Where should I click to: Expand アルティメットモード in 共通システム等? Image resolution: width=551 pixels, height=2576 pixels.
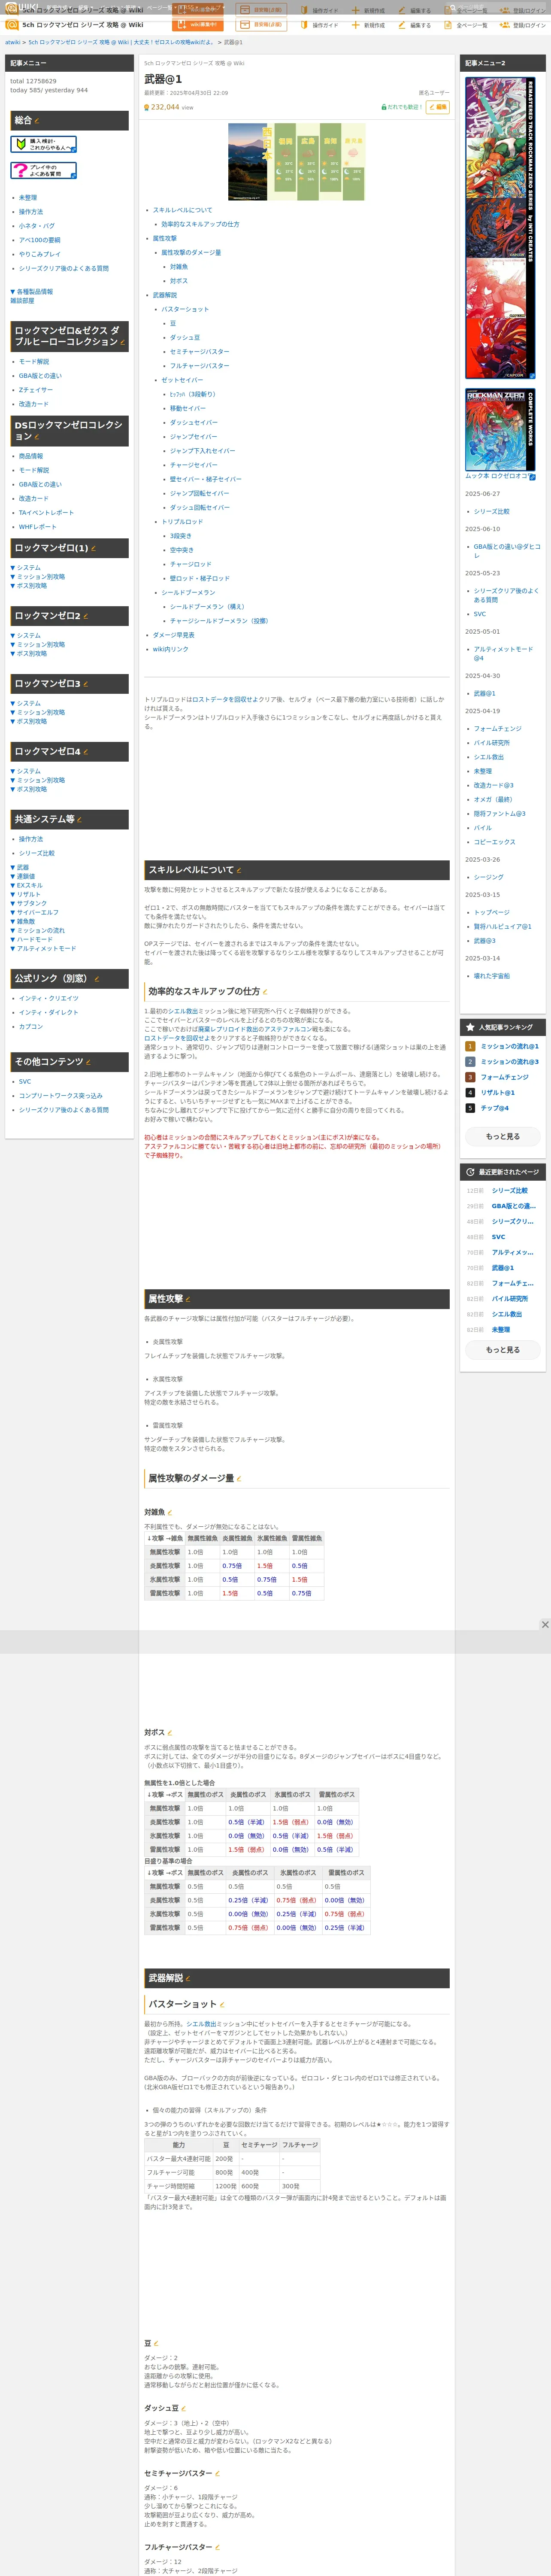click(x=43, y=948)
